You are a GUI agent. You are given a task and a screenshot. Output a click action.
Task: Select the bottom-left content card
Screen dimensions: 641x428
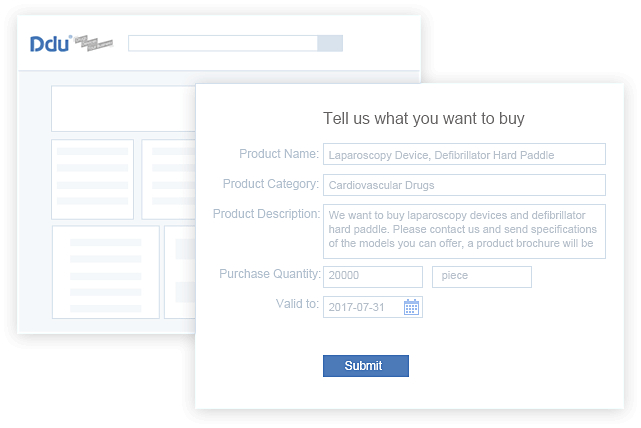[x=105, y=271]
